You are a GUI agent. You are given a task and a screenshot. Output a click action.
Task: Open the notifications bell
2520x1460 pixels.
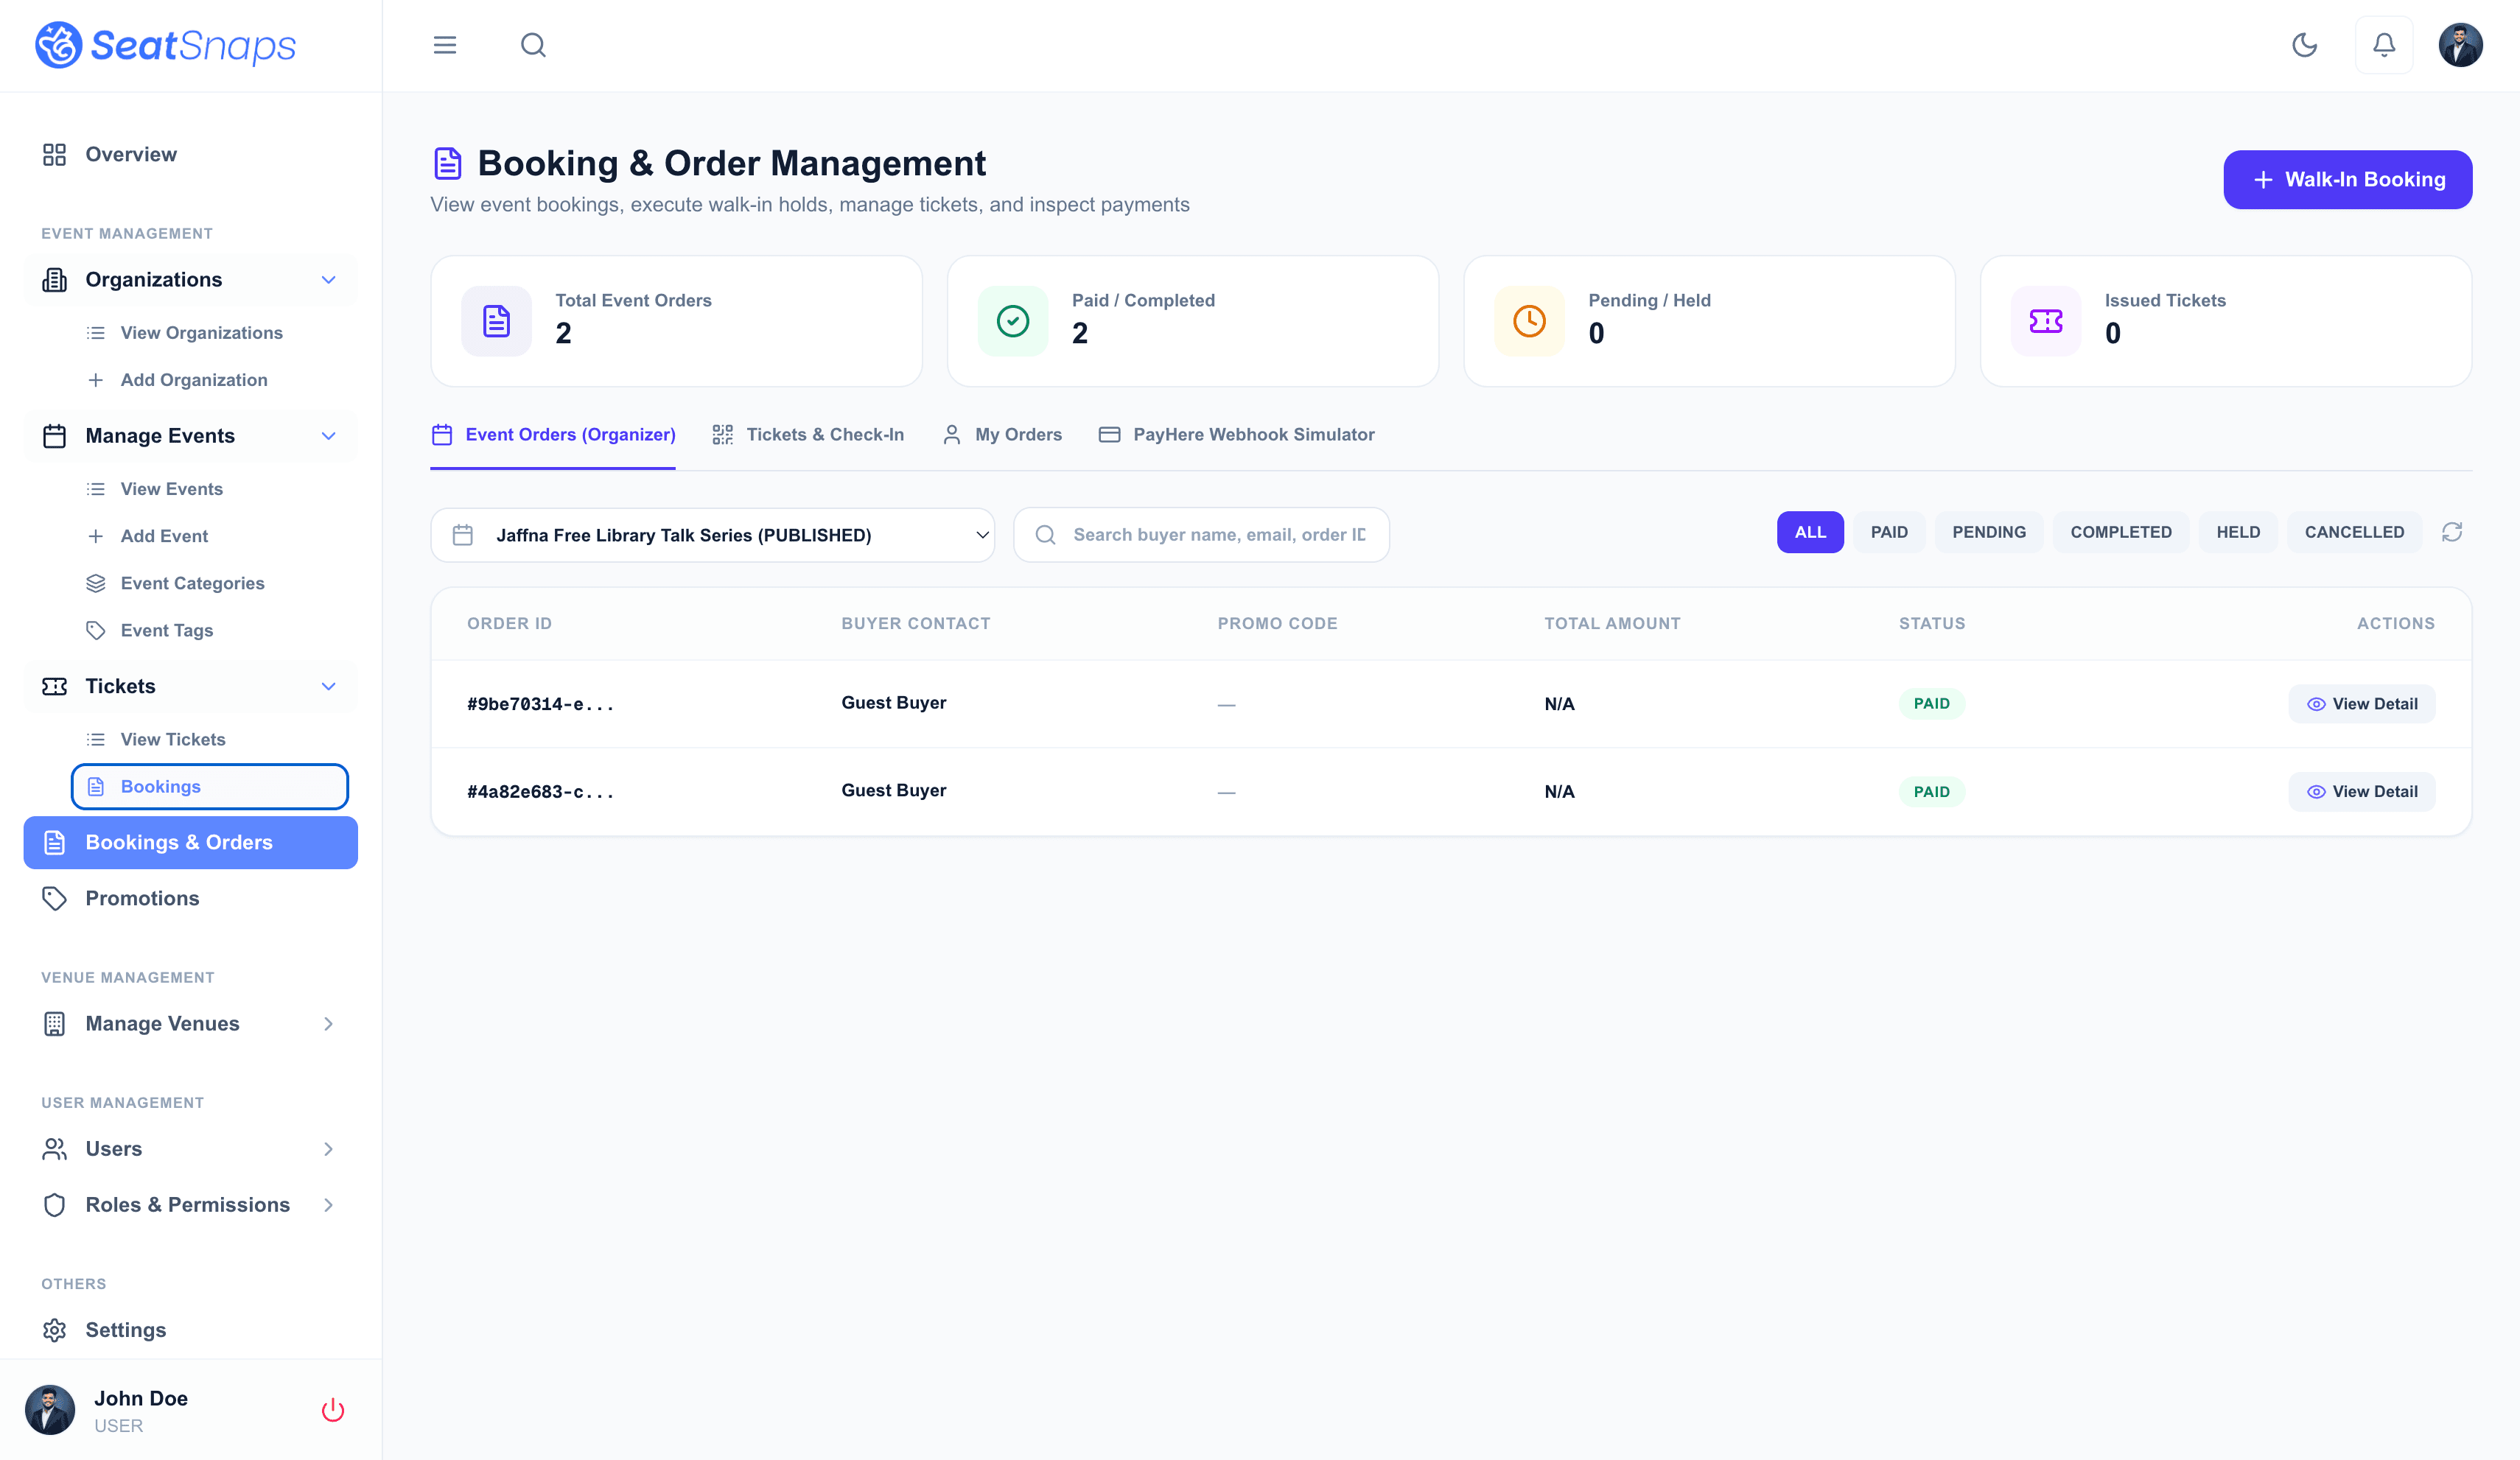[x=2384, y=45]
